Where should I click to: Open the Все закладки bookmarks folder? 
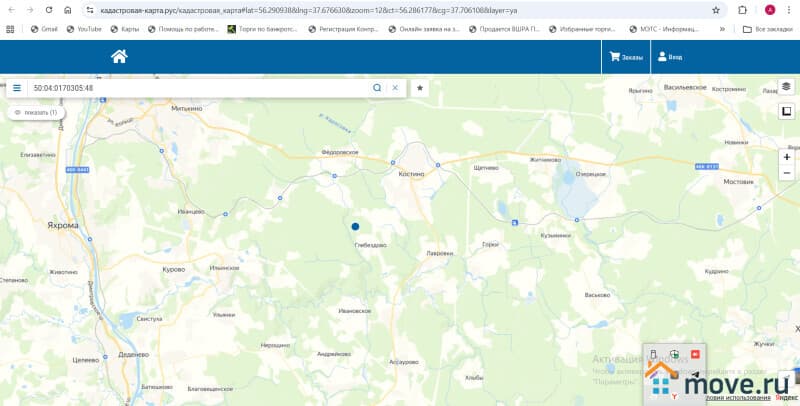tap(768, 29)
